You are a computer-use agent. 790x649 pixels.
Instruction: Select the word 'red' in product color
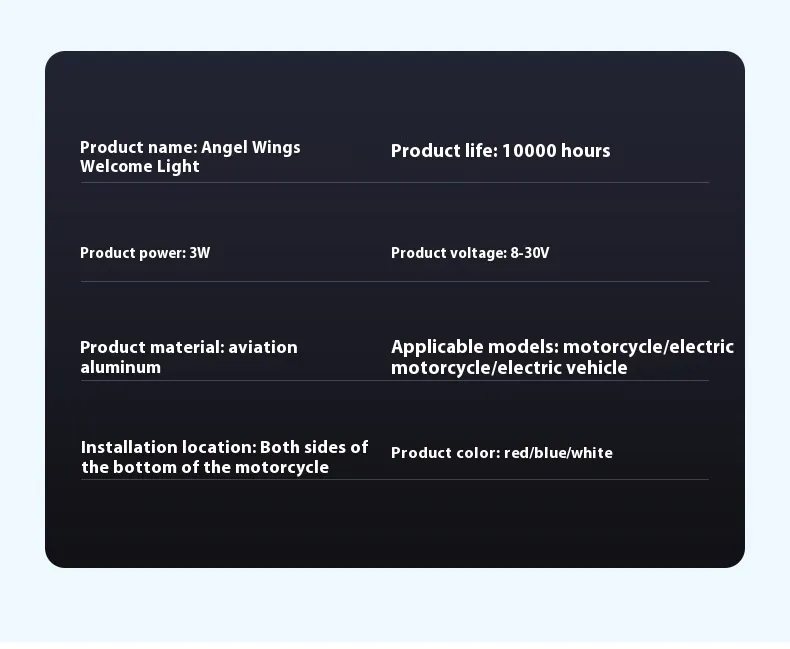click(x=516, y=453)
